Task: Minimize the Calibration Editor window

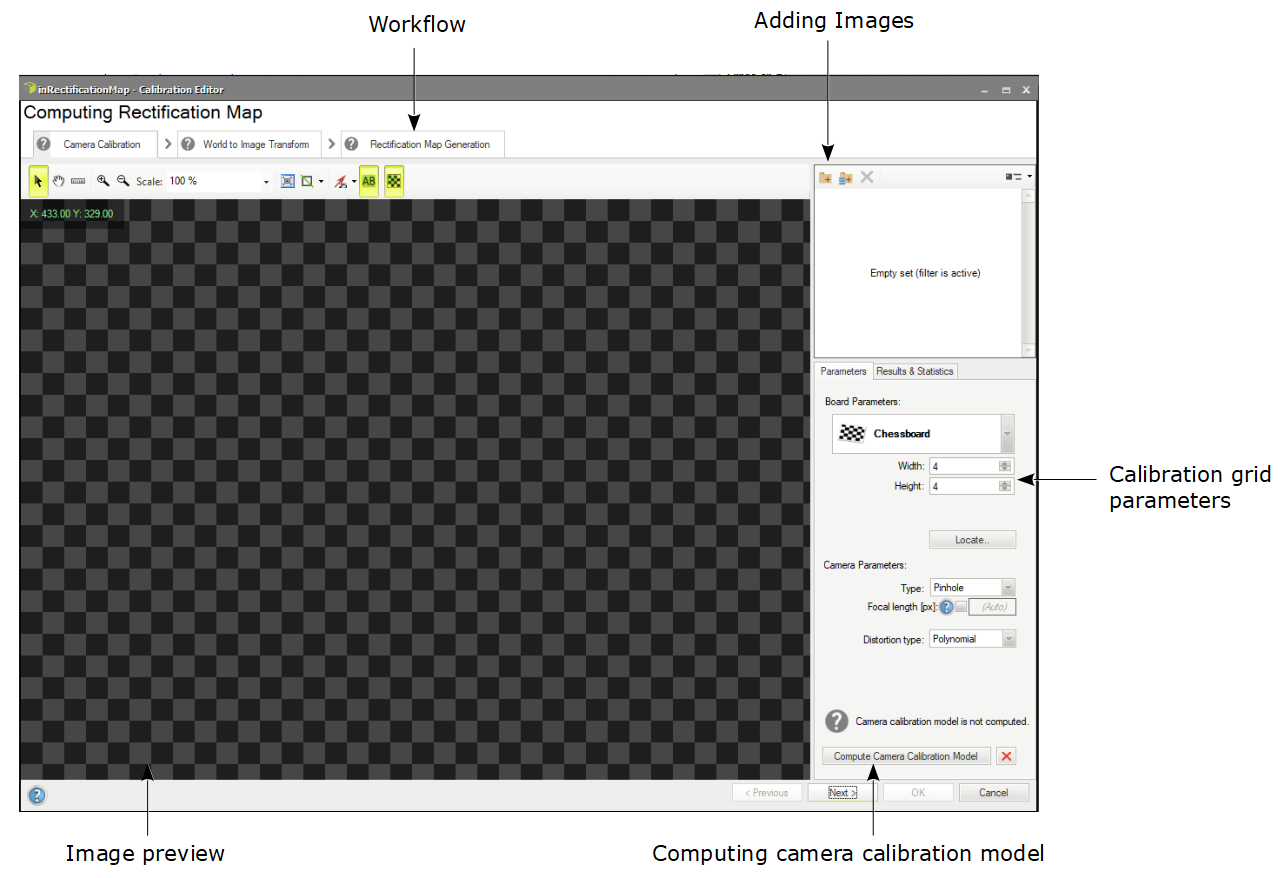Action: 984,90
